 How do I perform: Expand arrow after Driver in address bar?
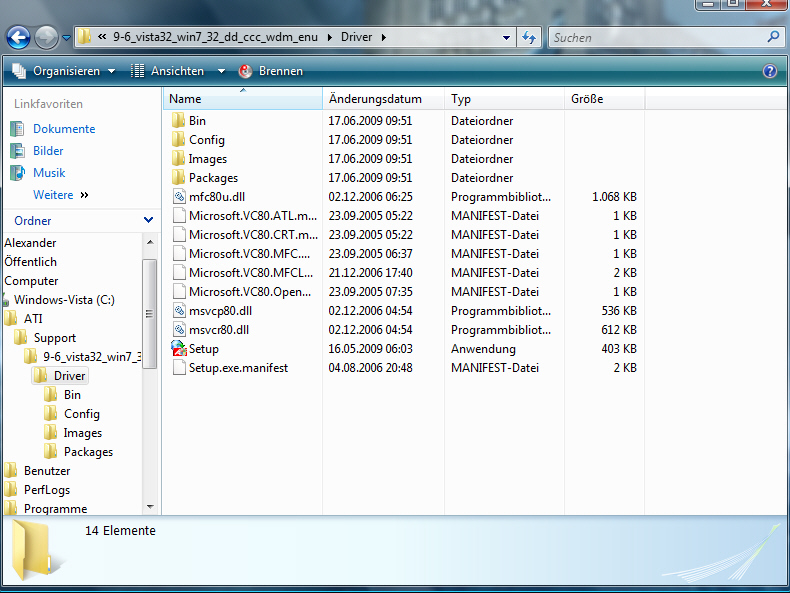[384, 37]
